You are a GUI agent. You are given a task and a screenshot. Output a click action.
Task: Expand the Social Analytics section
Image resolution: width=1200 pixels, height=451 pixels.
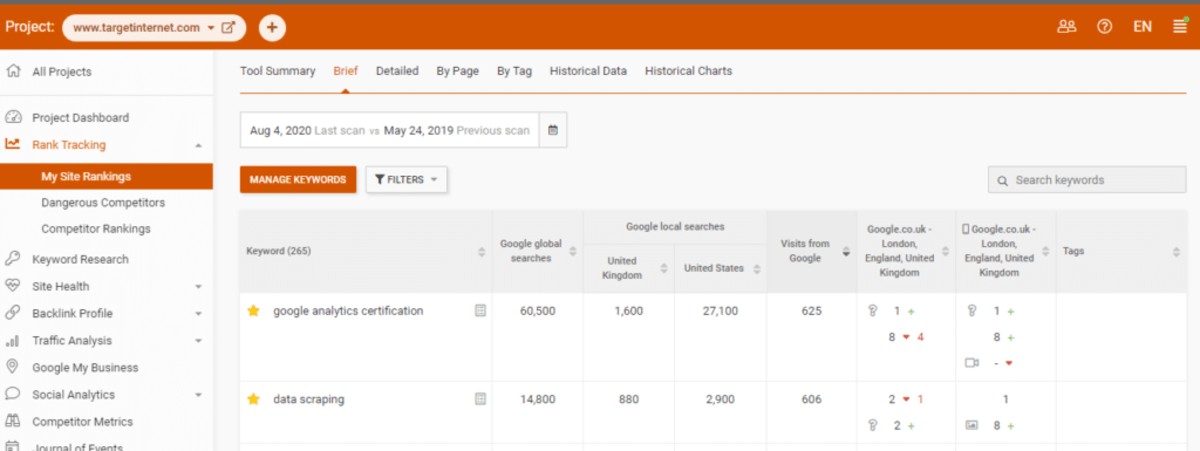(x=198, y=395)
